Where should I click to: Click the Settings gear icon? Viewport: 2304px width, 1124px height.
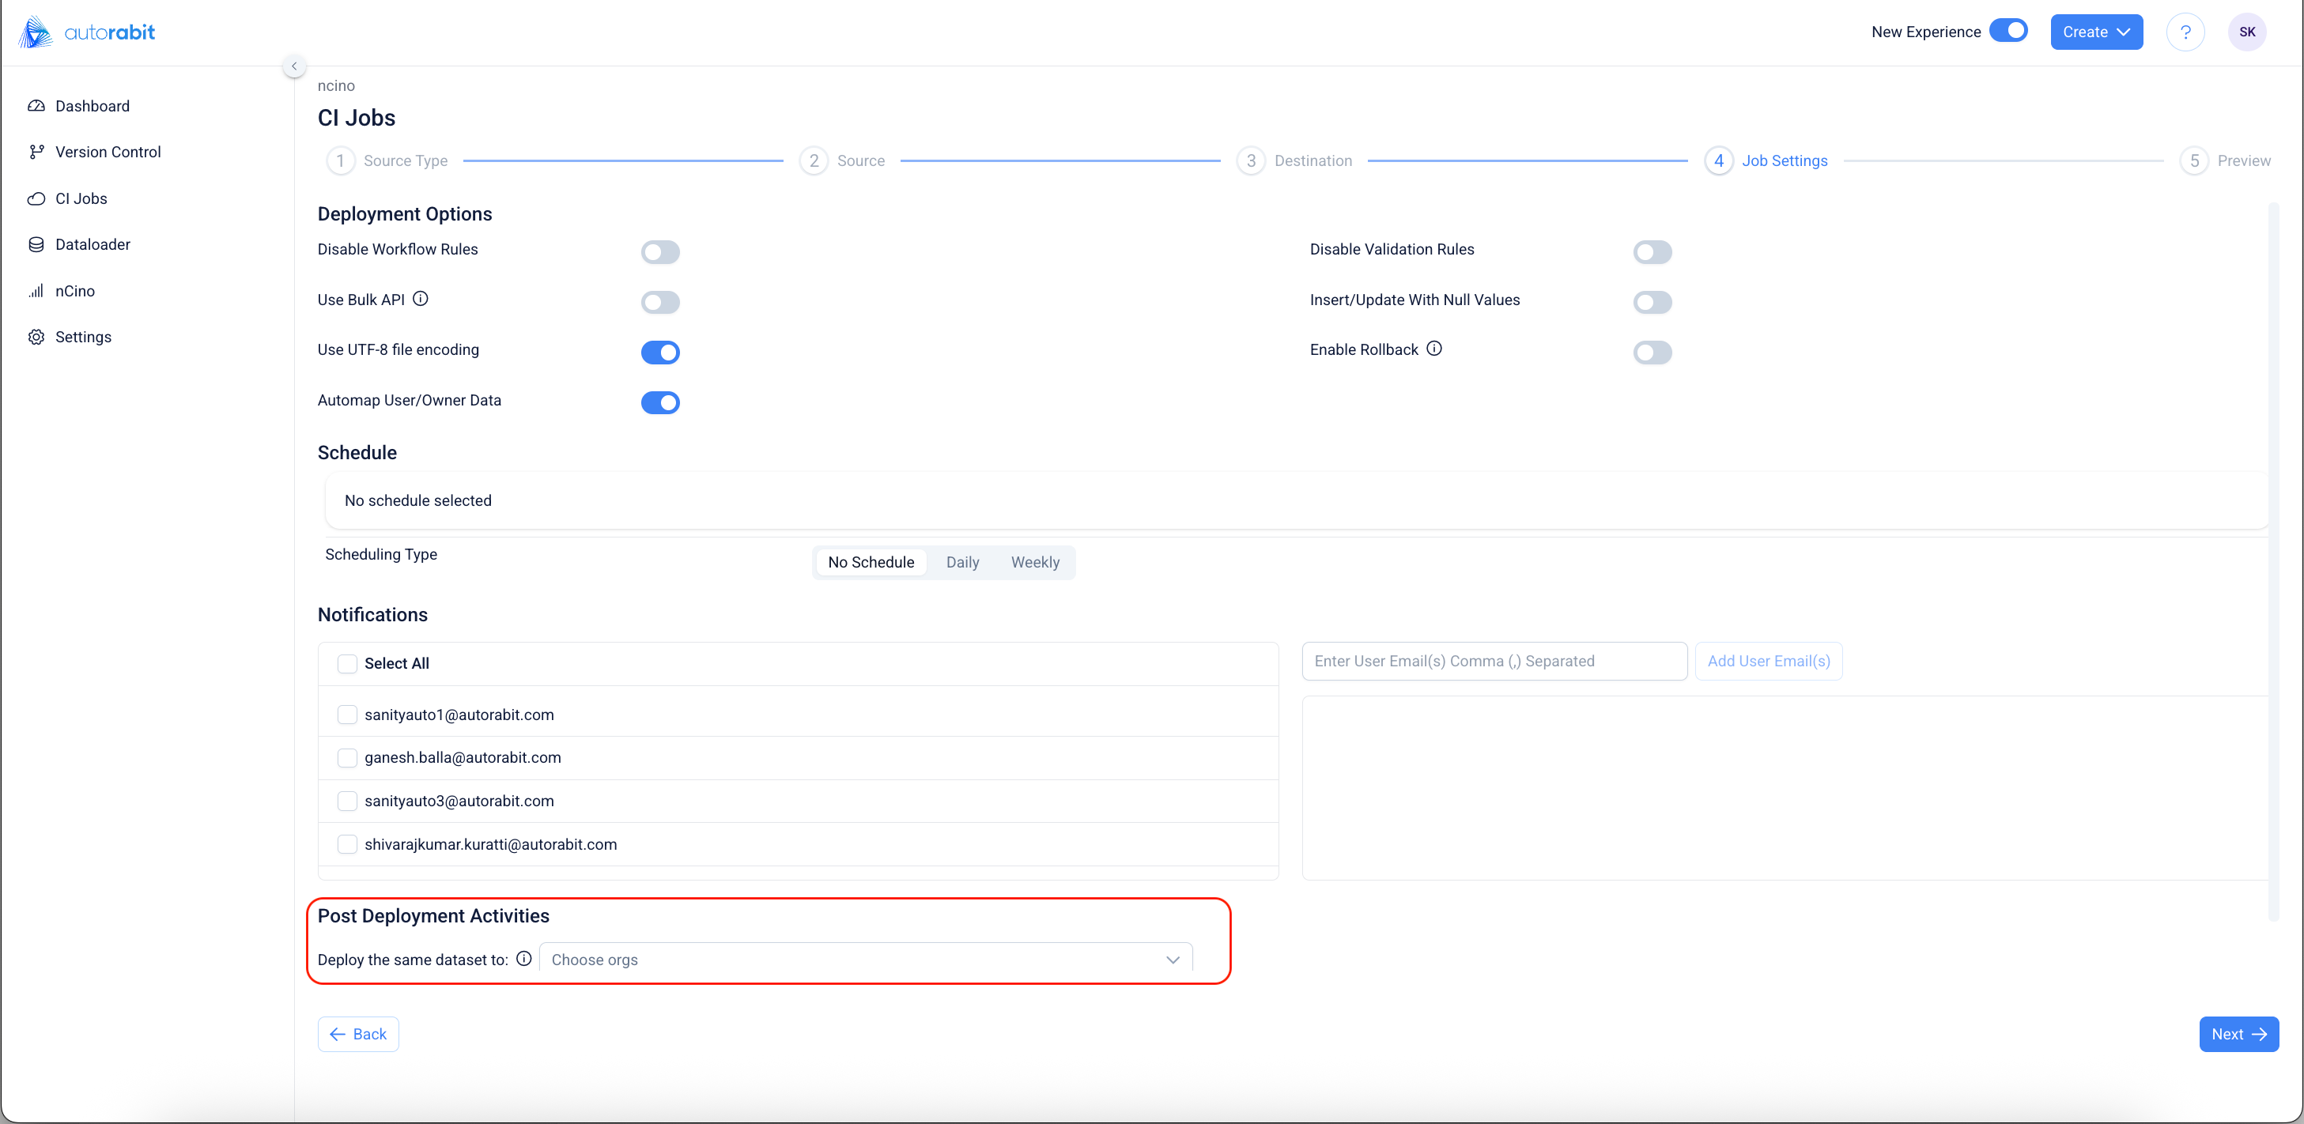(37, 337)
